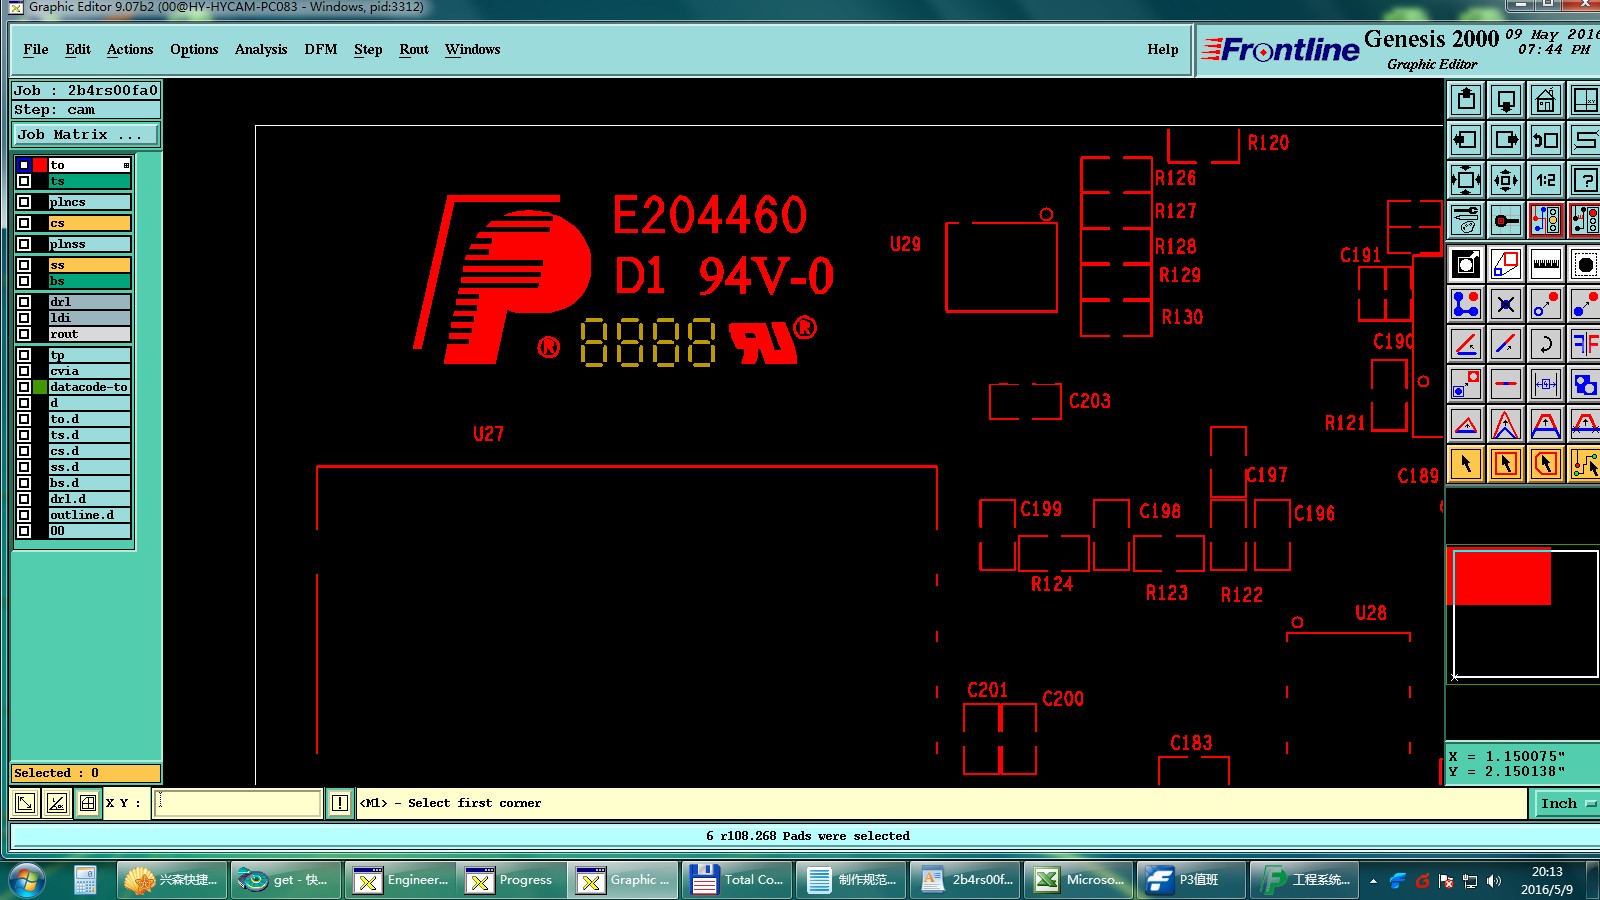Toggle display checkbox for layer drl
1600x900 pixels.
click(24, 302)
